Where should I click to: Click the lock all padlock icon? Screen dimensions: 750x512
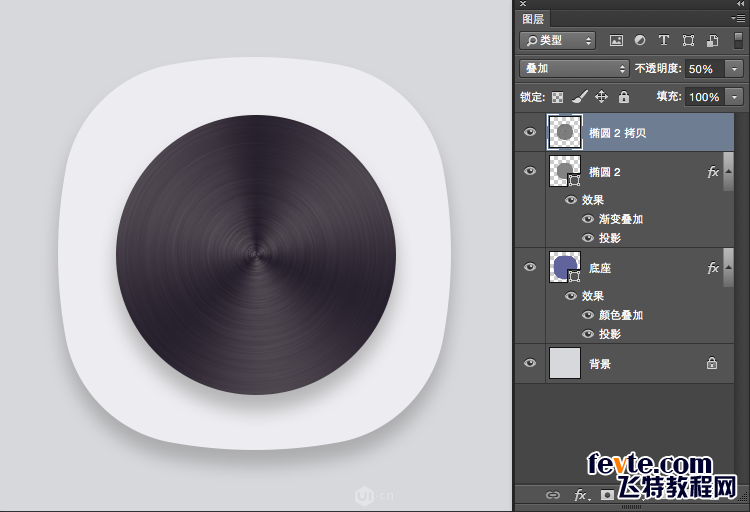(x=624, y=97)
